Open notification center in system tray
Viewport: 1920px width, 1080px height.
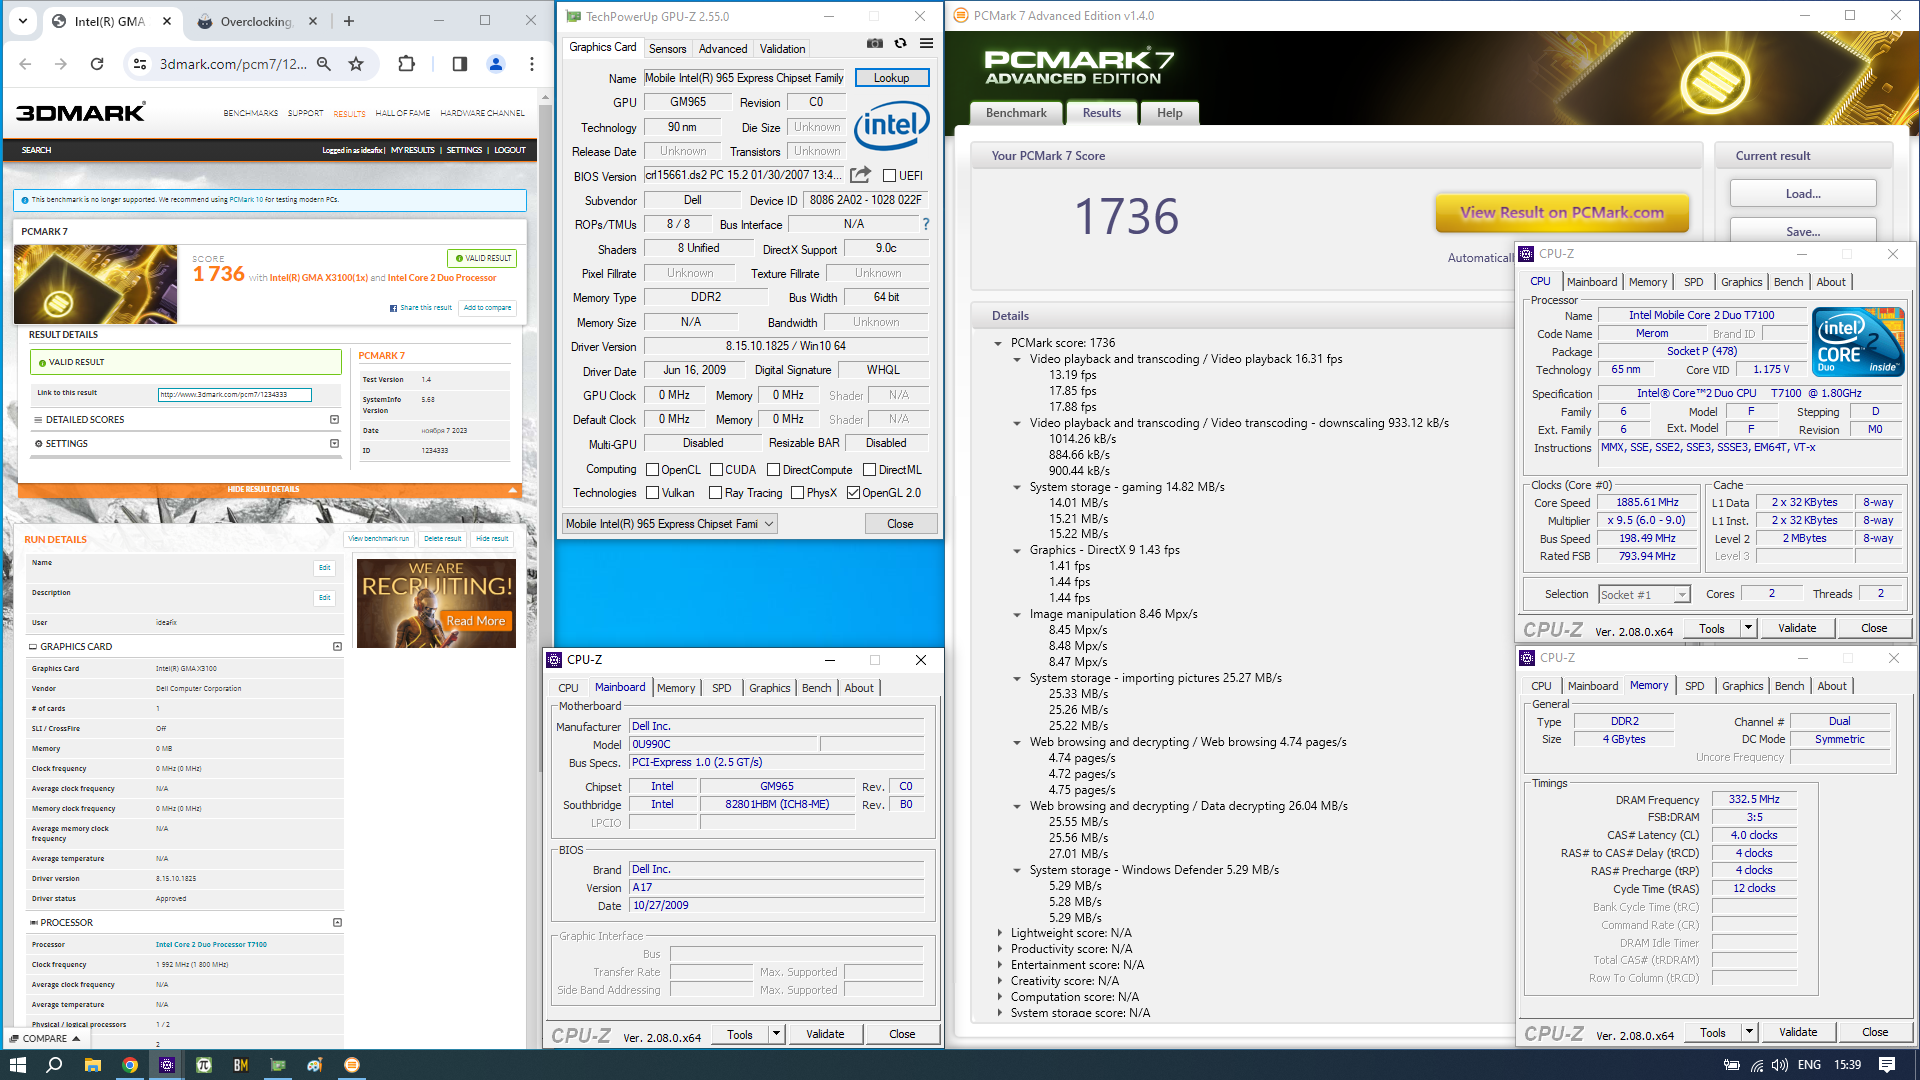(x=1887, y=1065)
